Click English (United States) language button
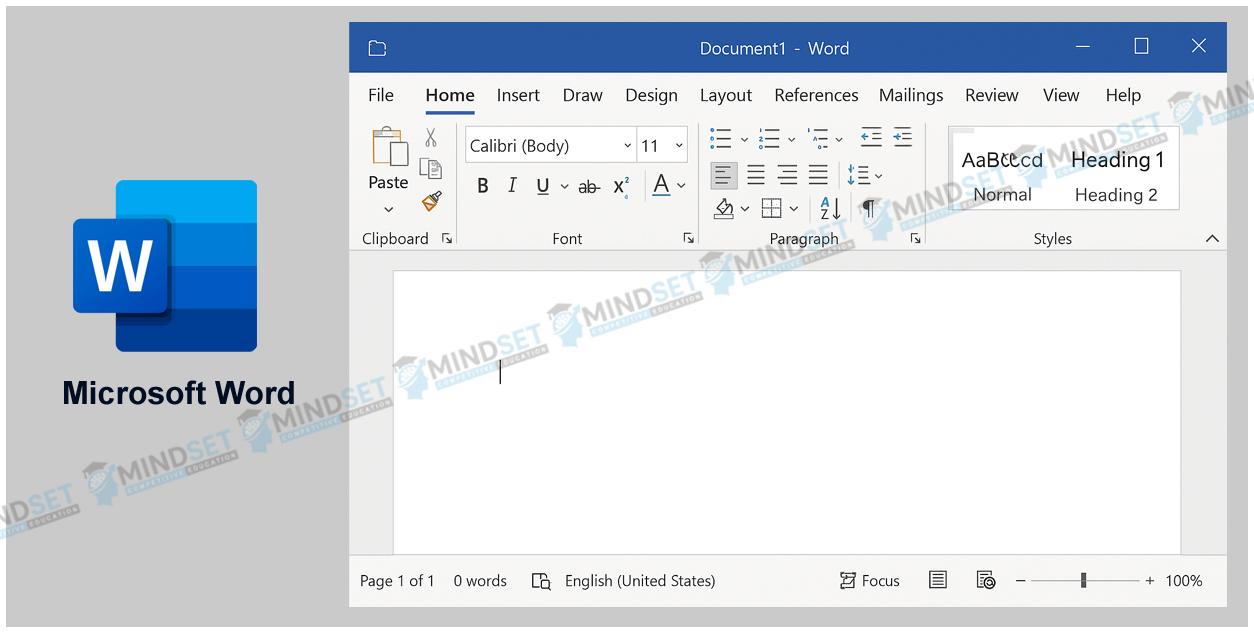Viewport: 1254px width, 633px height. 639,581
